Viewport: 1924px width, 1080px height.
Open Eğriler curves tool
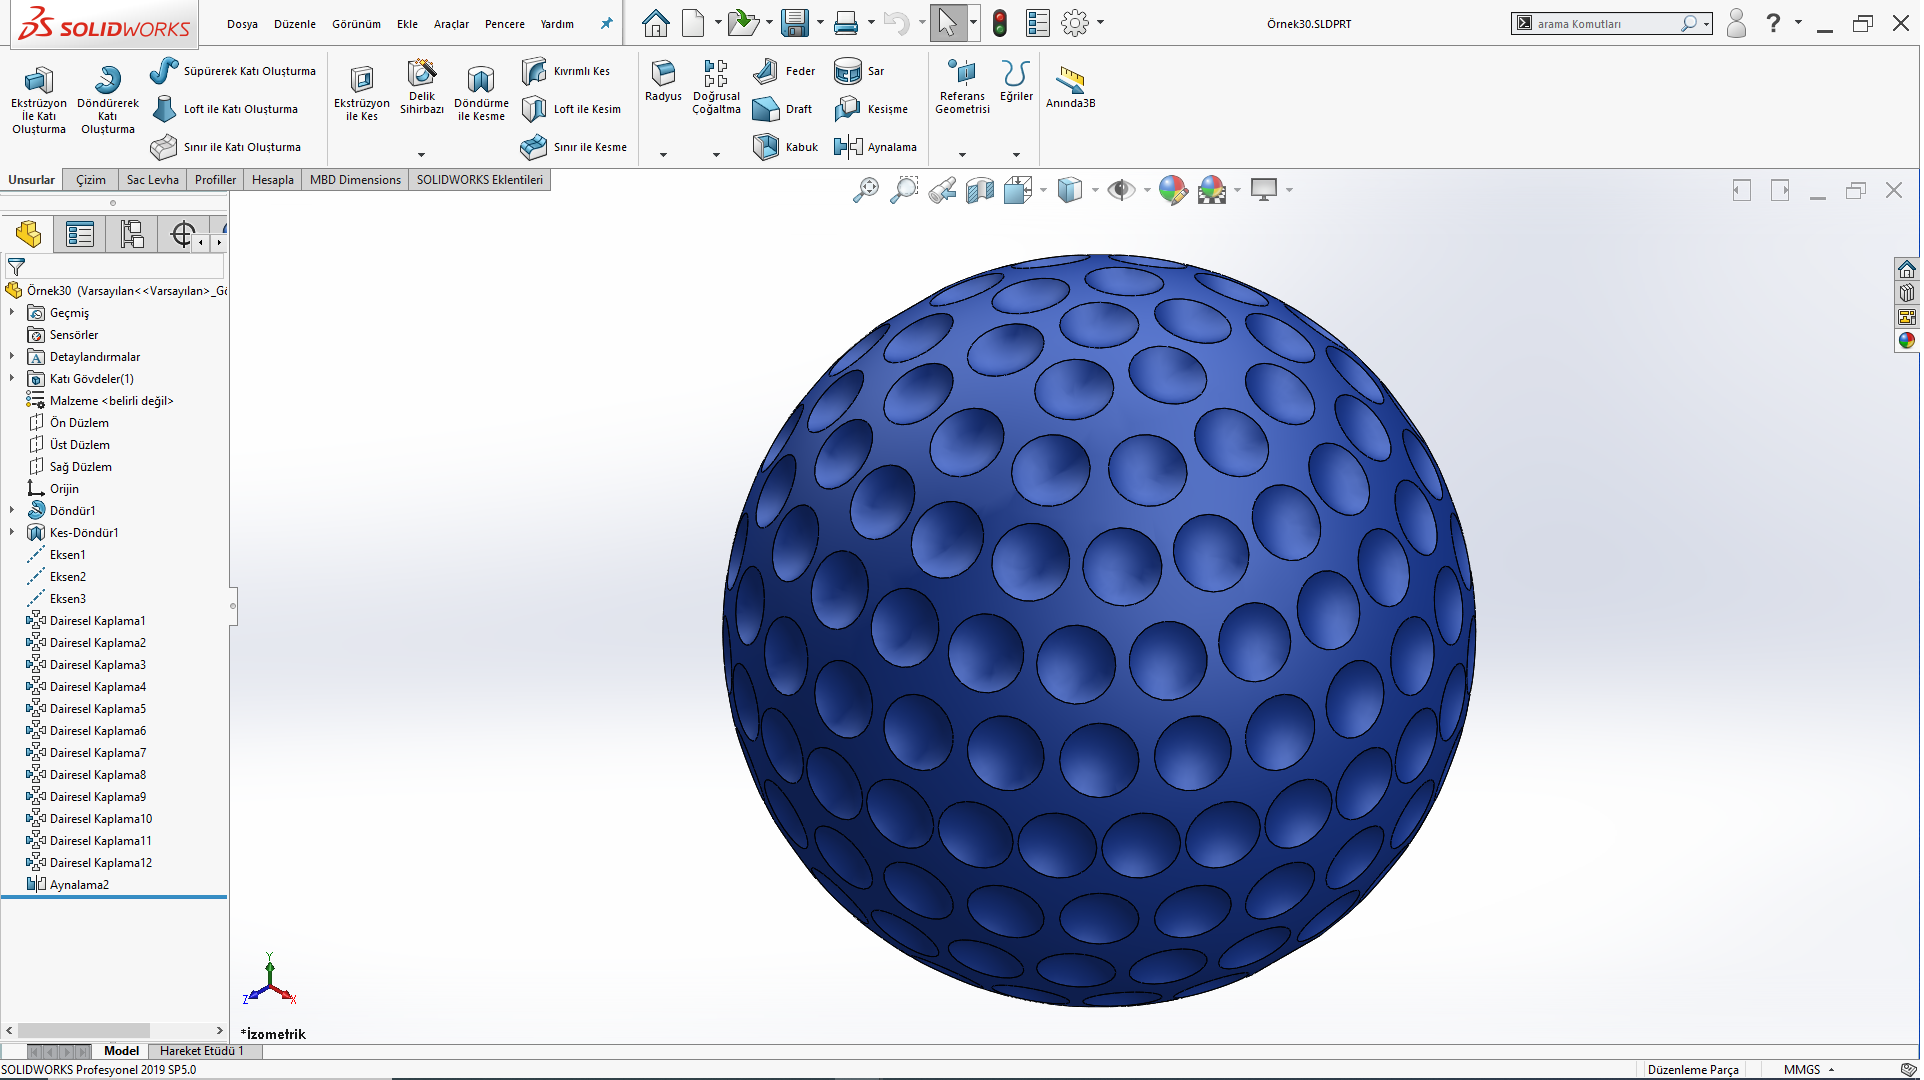1016,81
